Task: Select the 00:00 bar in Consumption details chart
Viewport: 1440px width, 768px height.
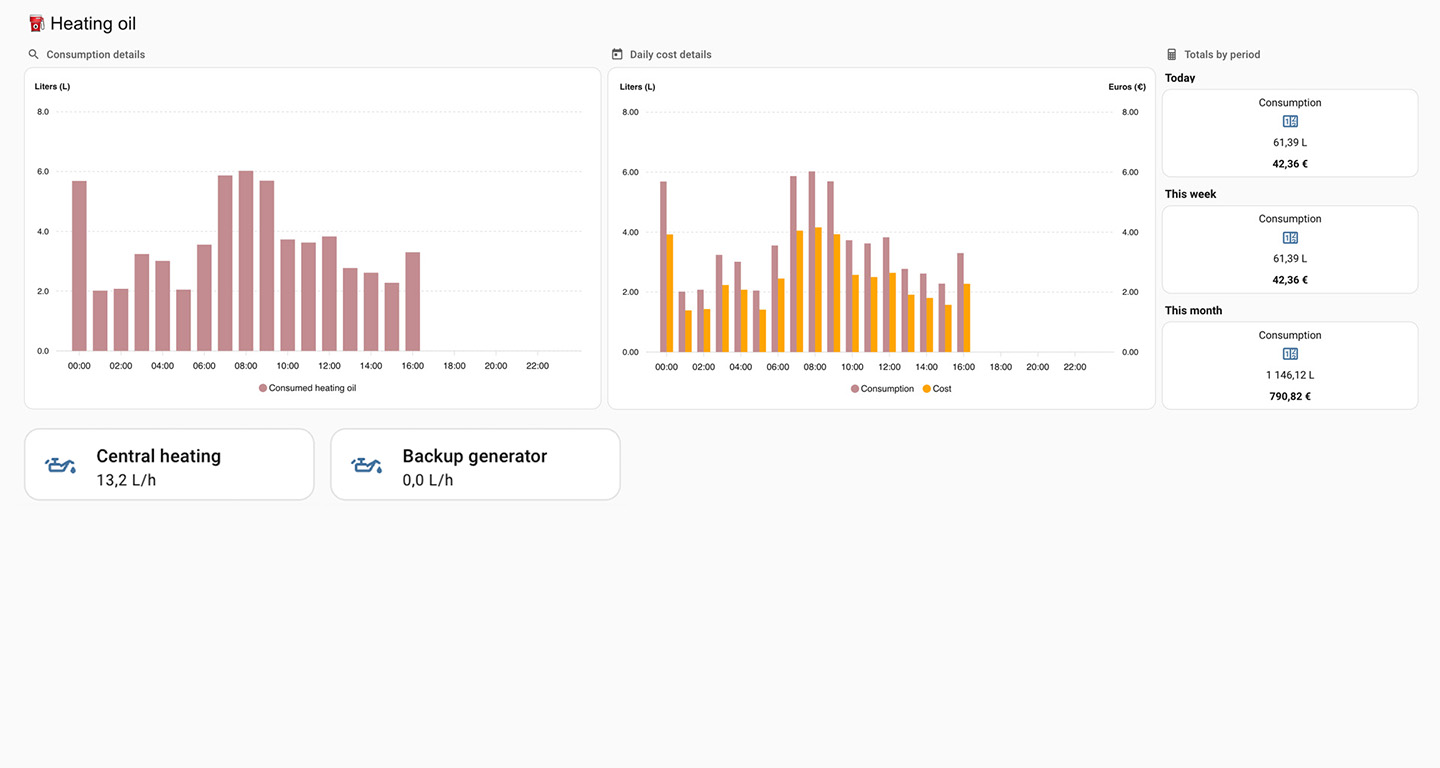Action: [79, 267]
